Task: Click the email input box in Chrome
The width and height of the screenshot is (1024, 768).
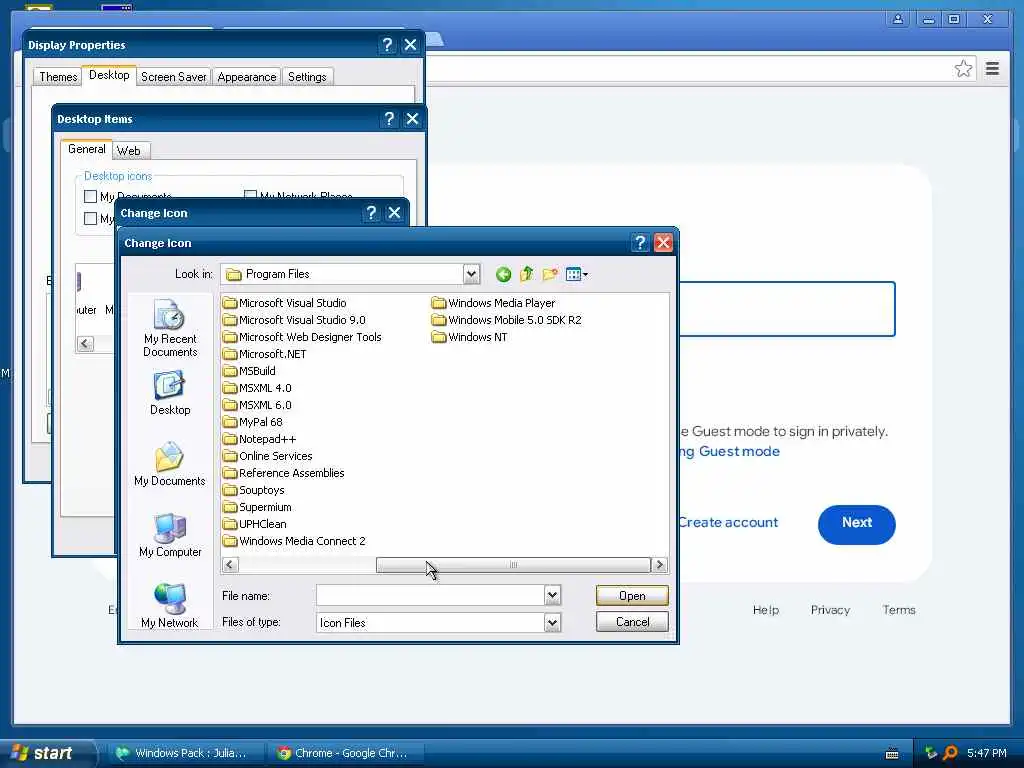Action: pyautogui.click(x=786, y=309)
